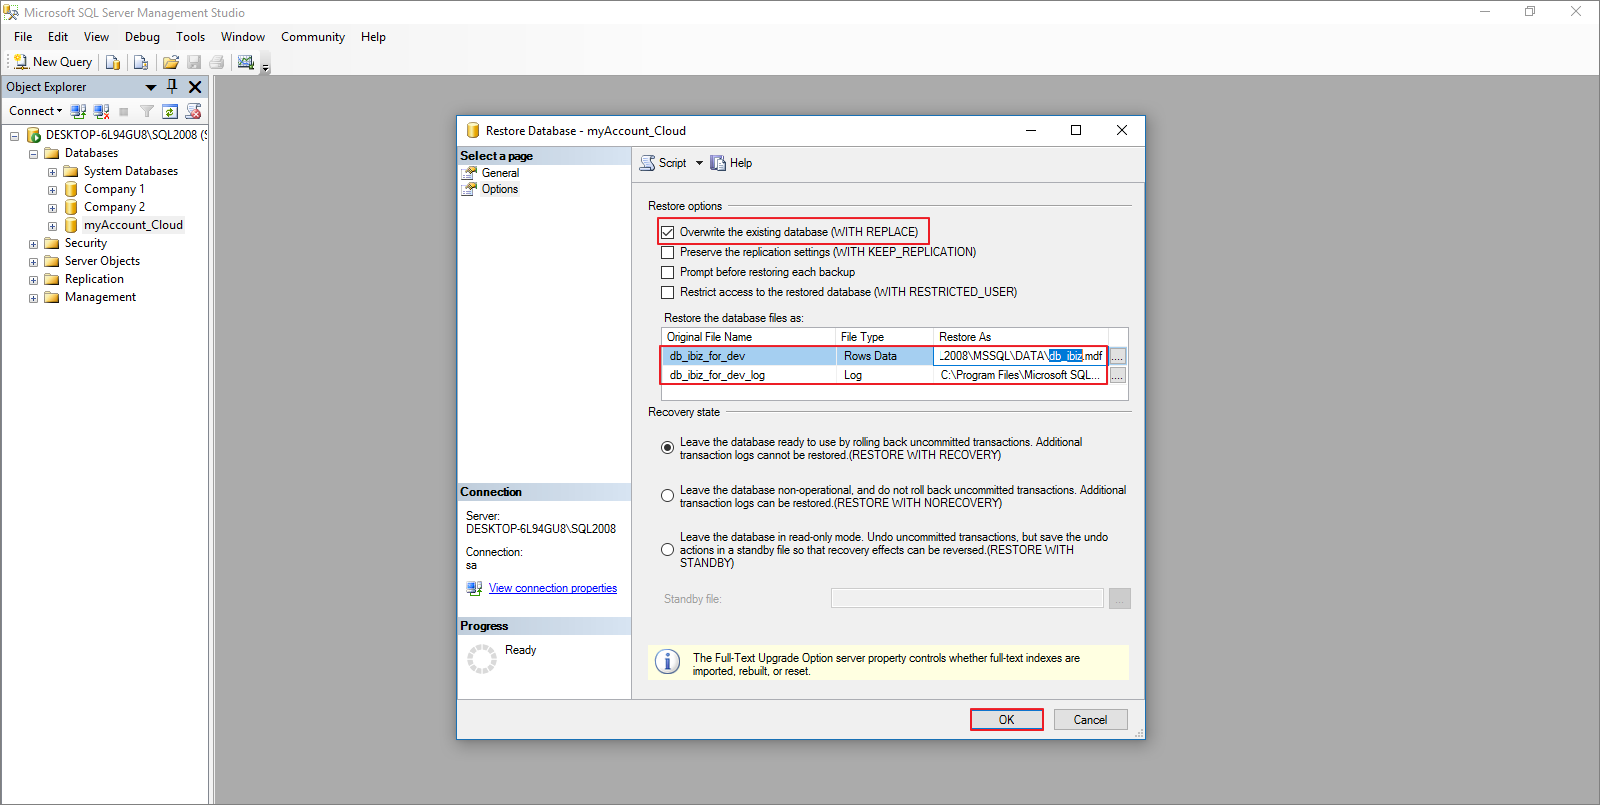This screenshot has height=805, width=1600.
Task: Click the Open File folder icon
Action: pos(171,62)
